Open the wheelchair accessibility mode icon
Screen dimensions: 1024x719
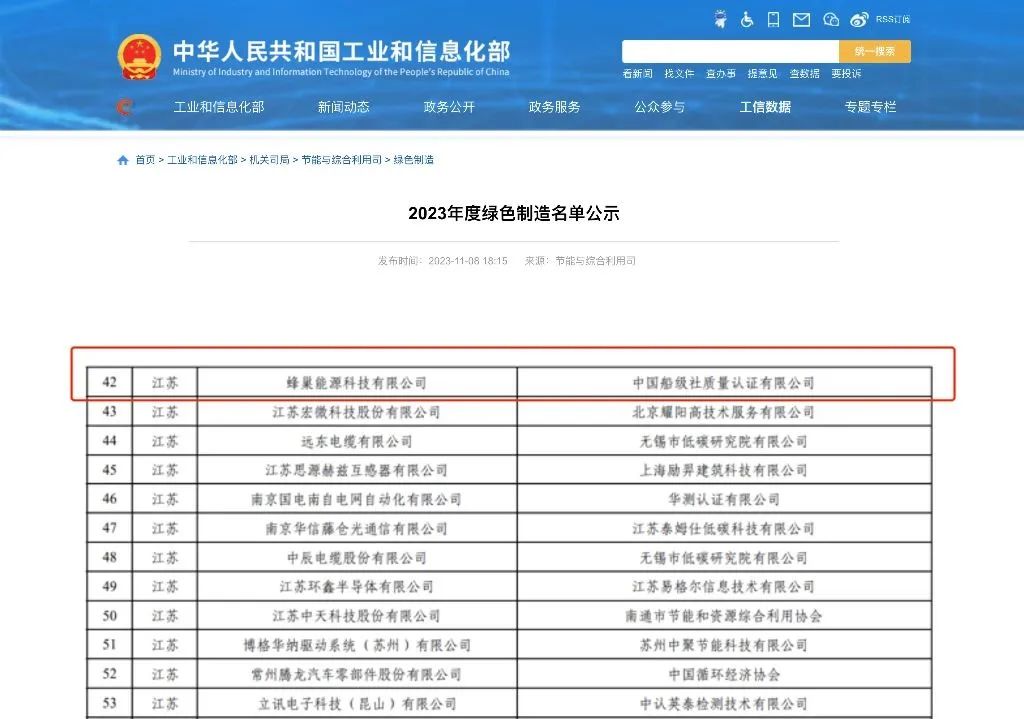pyautogui.click(x=747, y=20)
